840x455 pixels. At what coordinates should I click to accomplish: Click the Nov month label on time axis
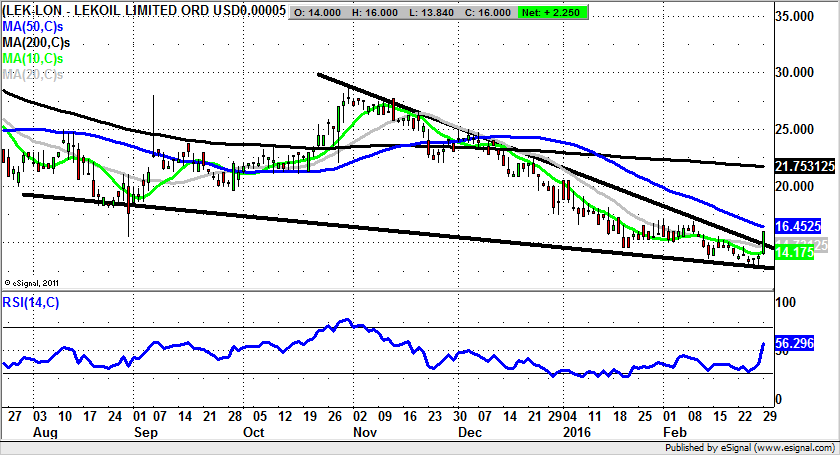[x=364, y=434]
